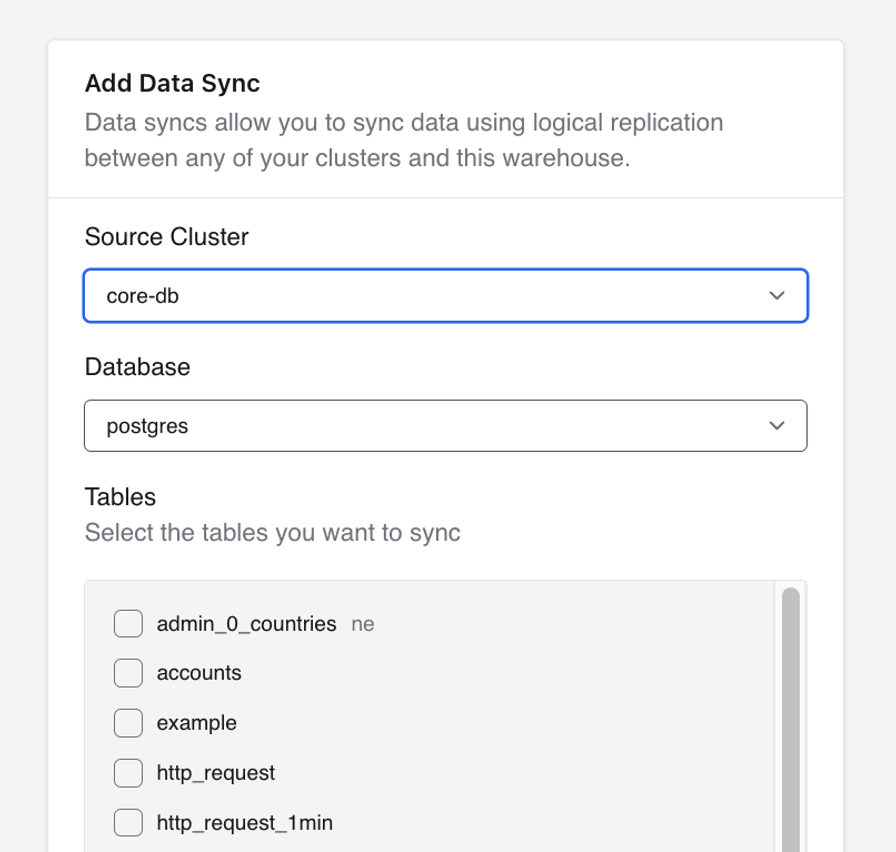896x852 pixels.
Task: Check the admin_0_countries table checkbox
Action: [128, 623]
